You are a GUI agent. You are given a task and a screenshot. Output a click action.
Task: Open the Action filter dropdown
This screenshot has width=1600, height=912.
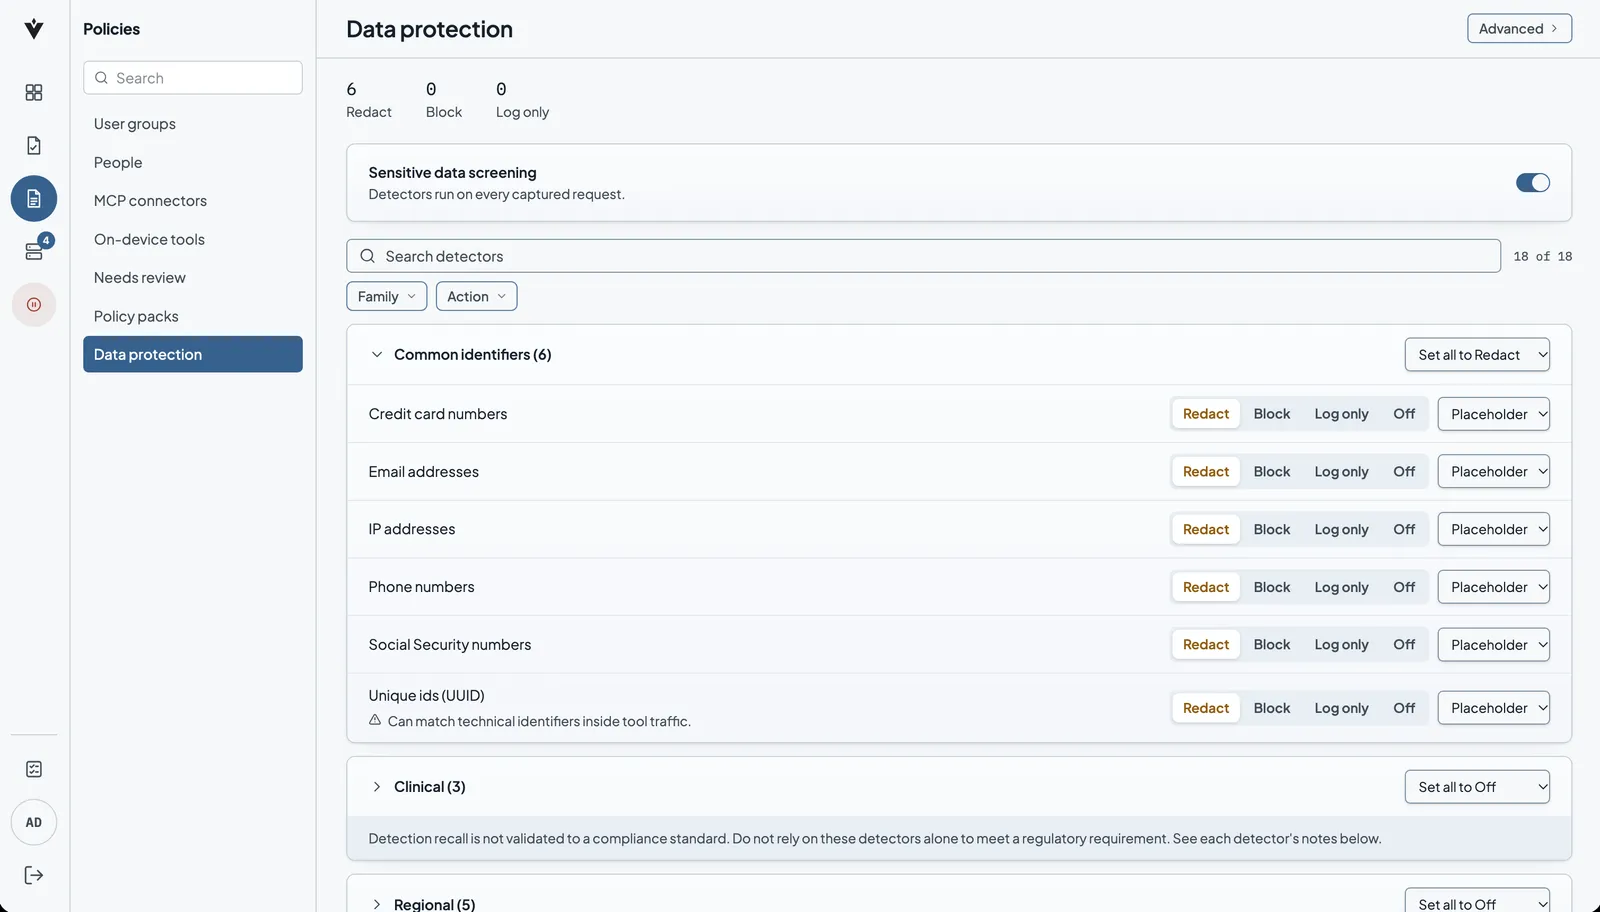476,296
